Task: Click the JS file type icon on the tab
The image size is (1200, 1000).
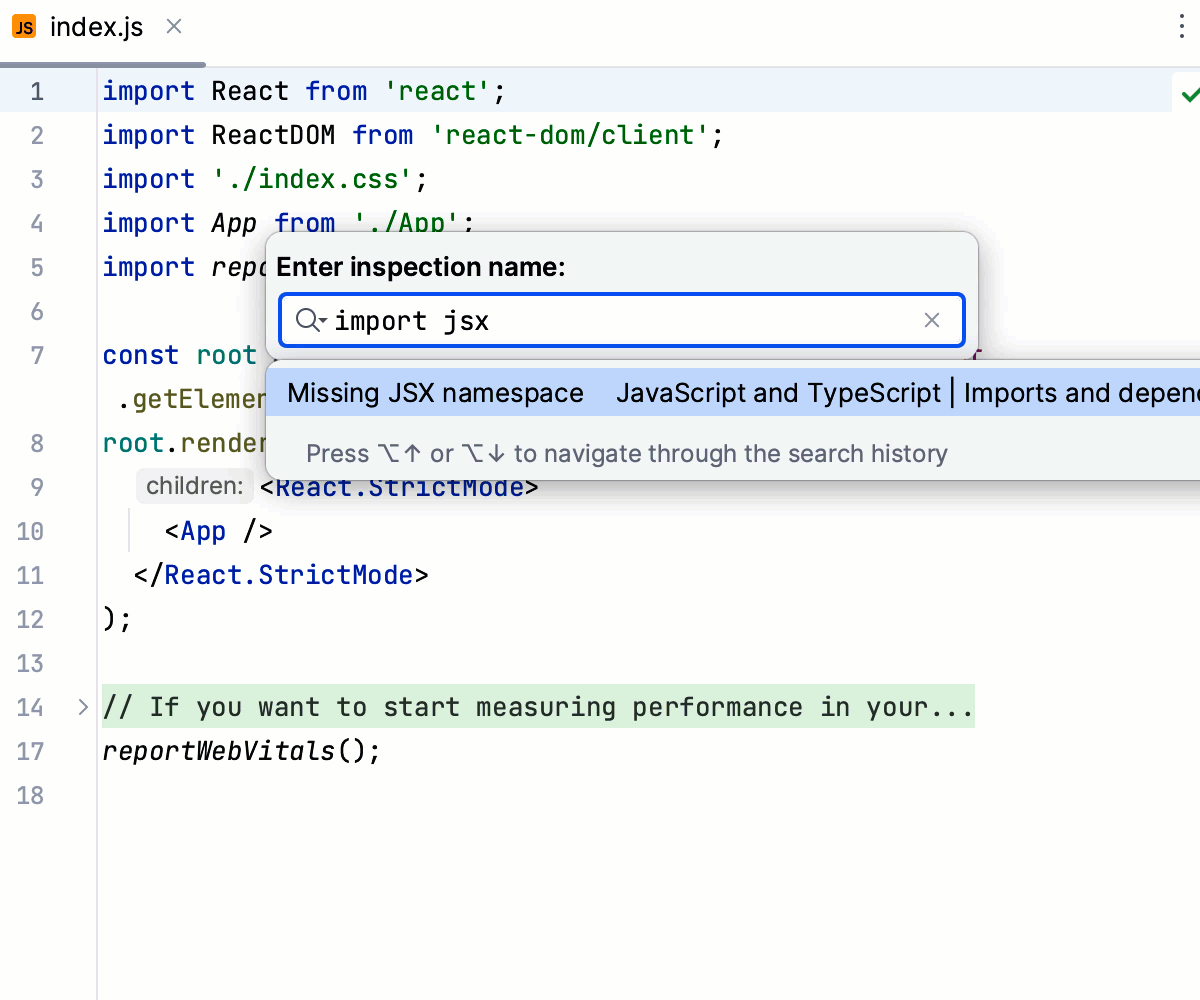Action: [x=23, y=26]
